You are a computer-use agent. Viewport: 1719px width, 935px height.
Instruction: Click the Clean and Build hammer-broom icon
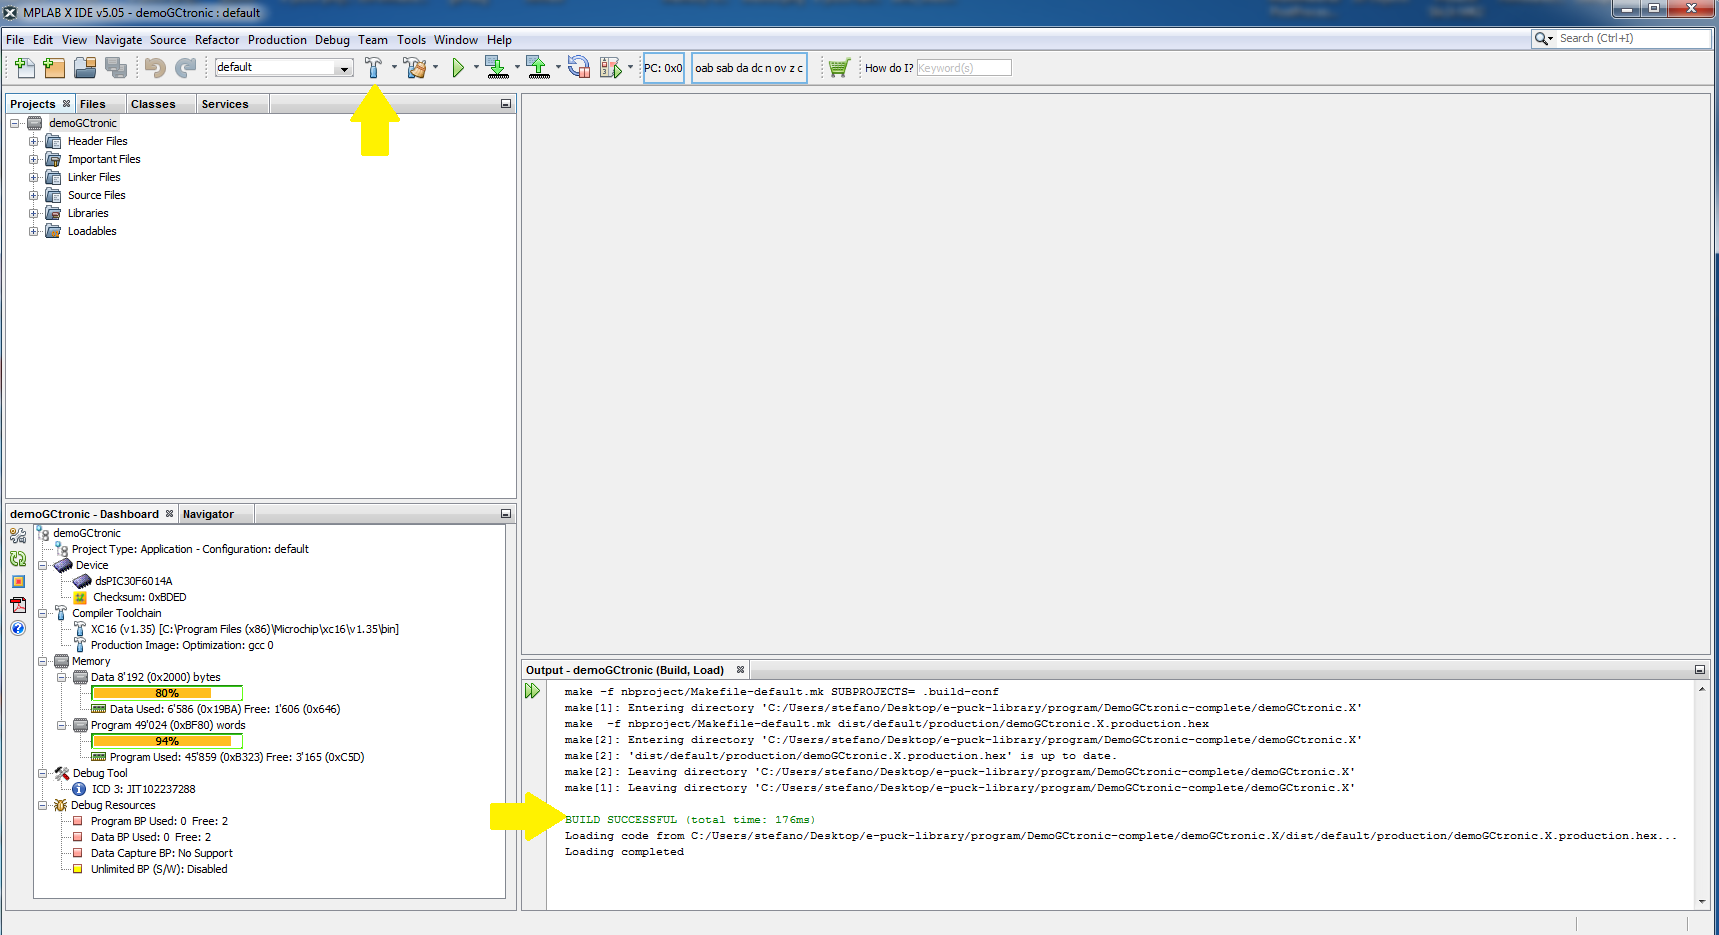coord(415,68)
